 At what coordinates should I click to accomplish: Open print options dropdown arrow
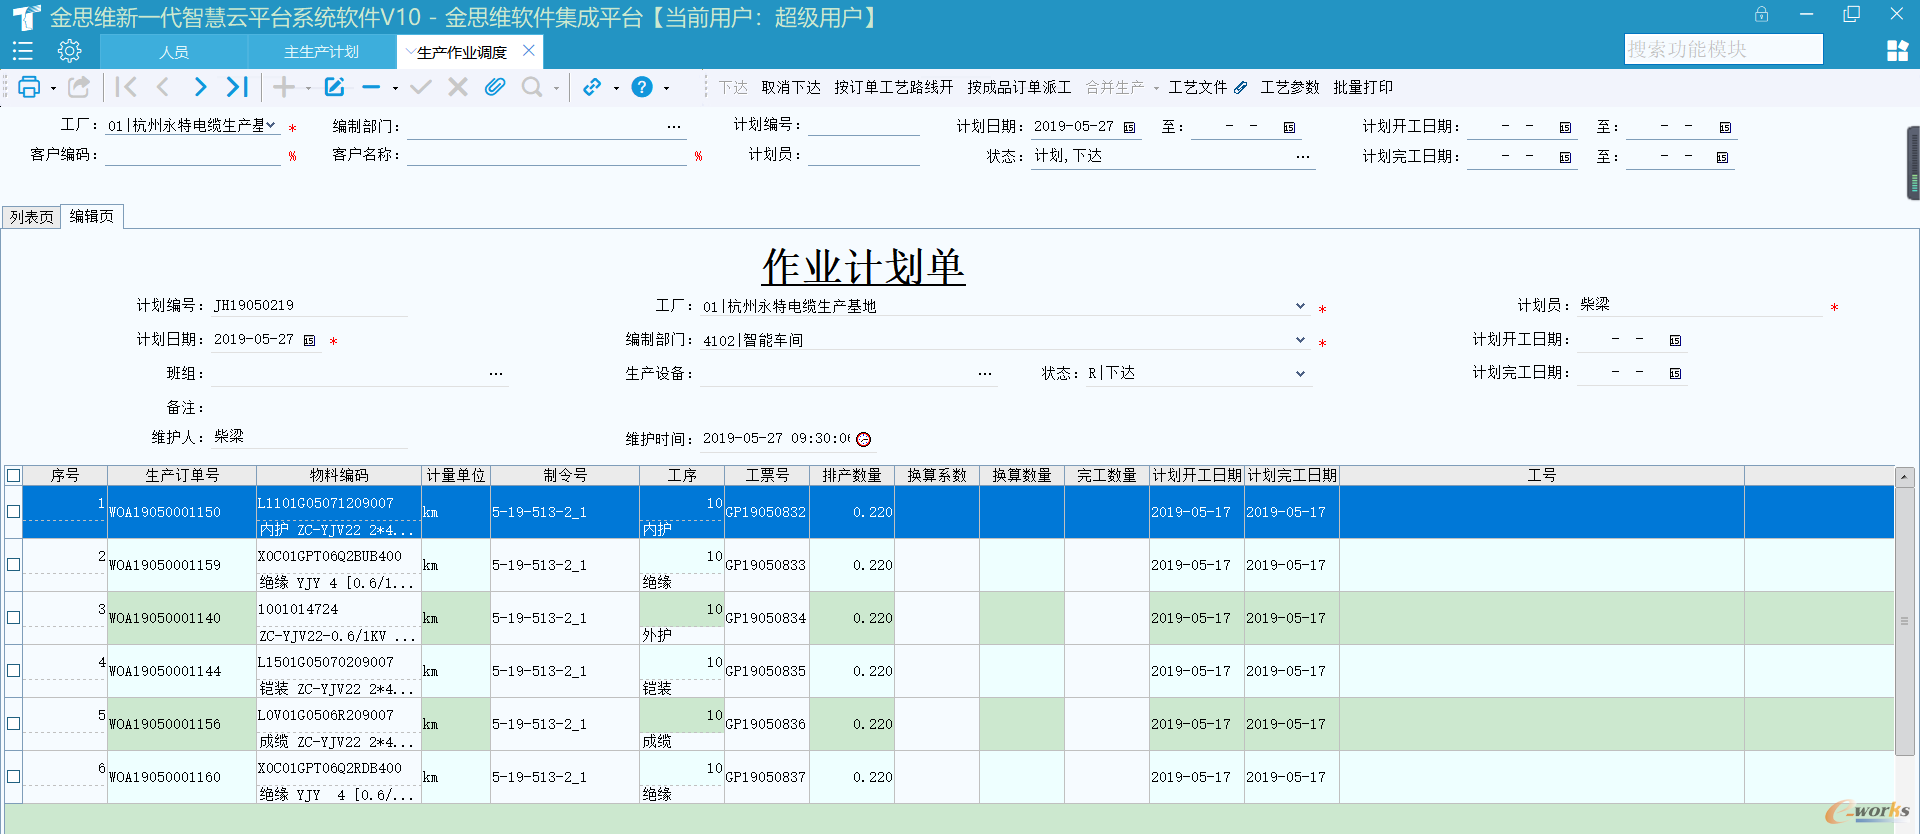53,88
